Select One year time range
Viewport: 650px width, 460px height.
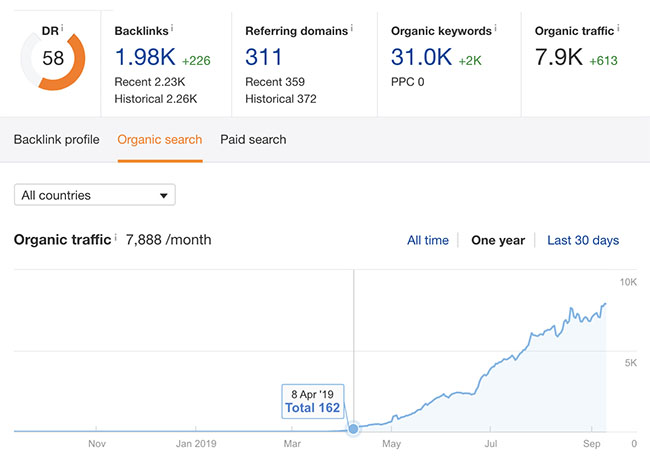click(497, 240)
